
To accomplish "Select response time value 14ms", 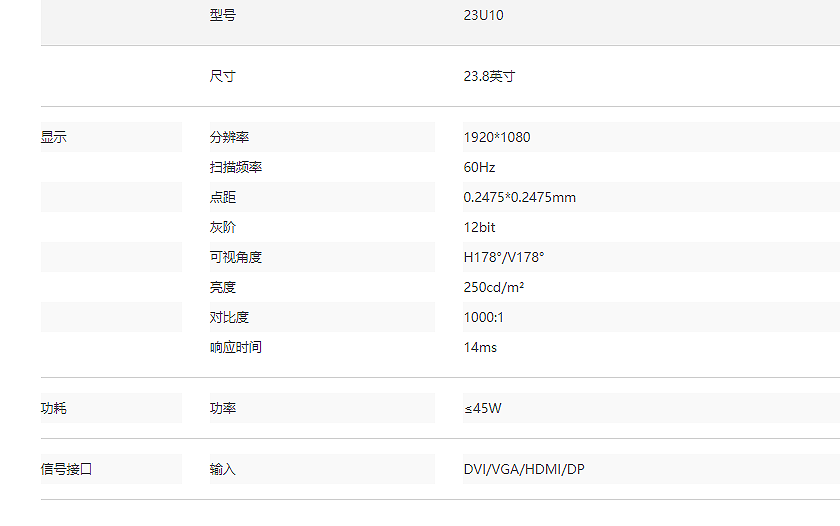I will point(480,347).
